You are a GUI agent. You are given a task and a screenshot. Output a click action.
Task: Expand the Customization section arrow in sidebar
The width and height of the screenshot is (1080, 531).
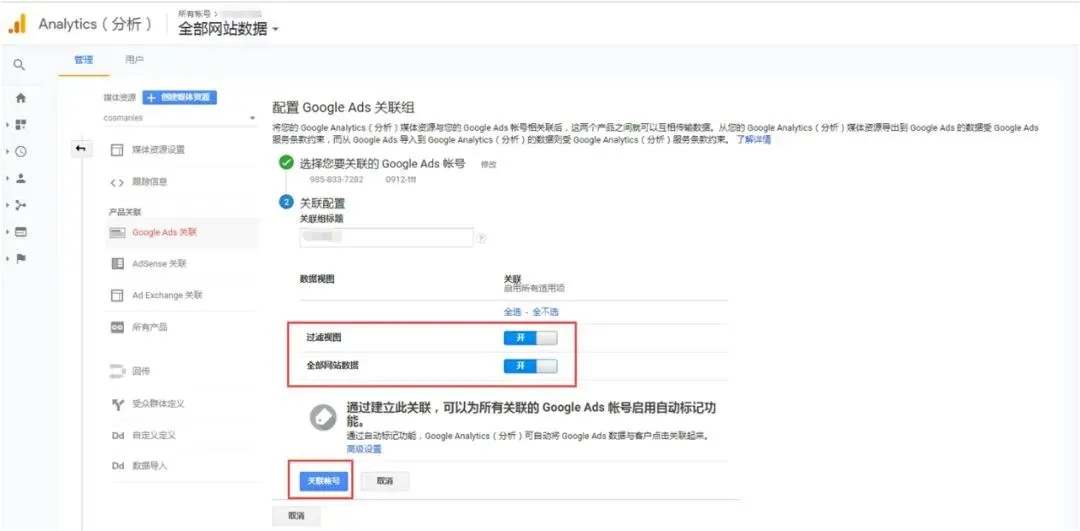pos(8,125)
